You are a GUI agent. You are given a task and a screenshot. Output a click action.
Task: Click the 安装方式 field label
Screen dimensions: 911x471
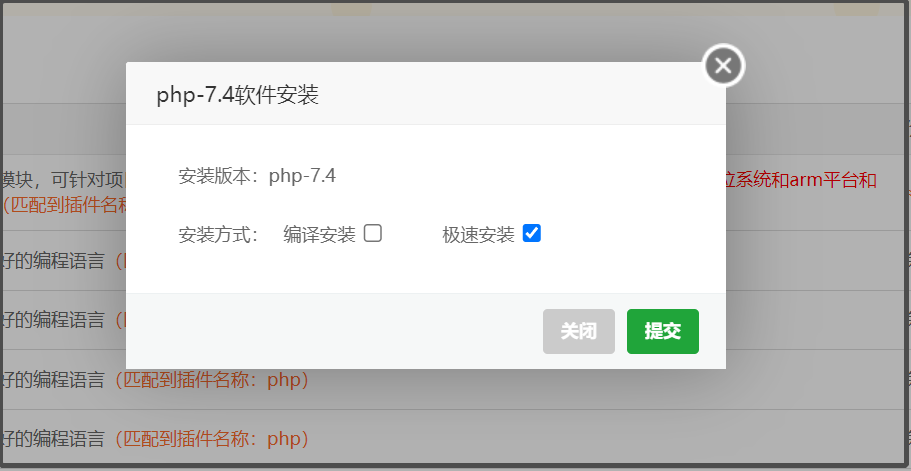(x=218, y=235)
